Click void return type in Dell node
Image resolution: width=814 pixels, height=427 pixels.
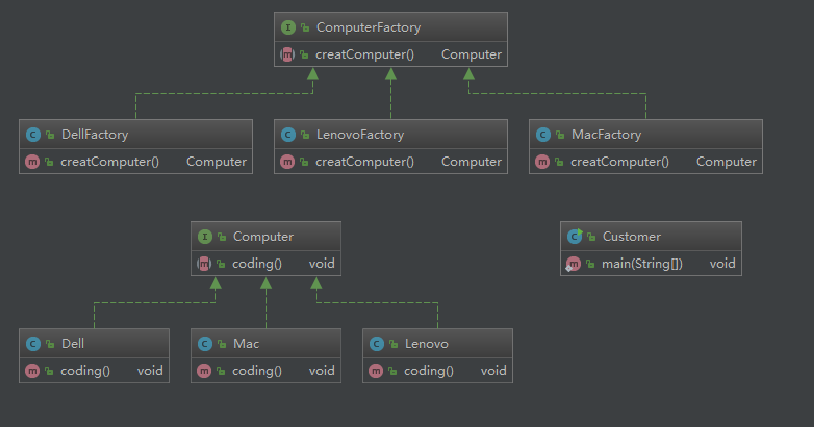point(150,371)
